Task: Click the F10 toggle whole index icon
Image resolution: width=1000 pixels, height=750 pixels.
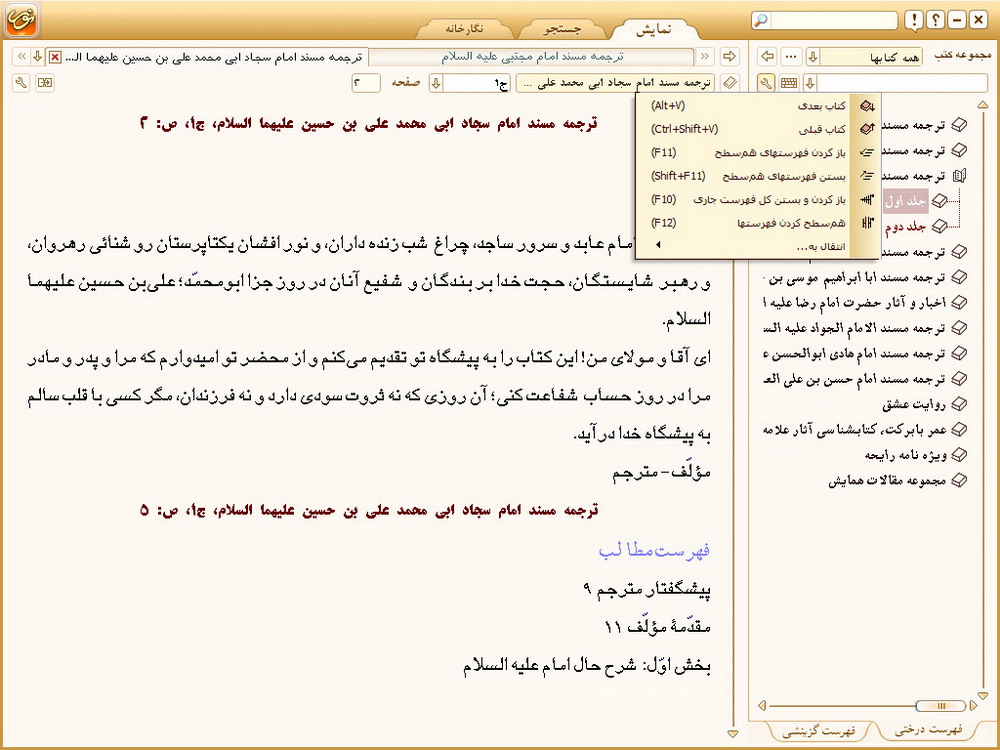Action: click(867, 200)
